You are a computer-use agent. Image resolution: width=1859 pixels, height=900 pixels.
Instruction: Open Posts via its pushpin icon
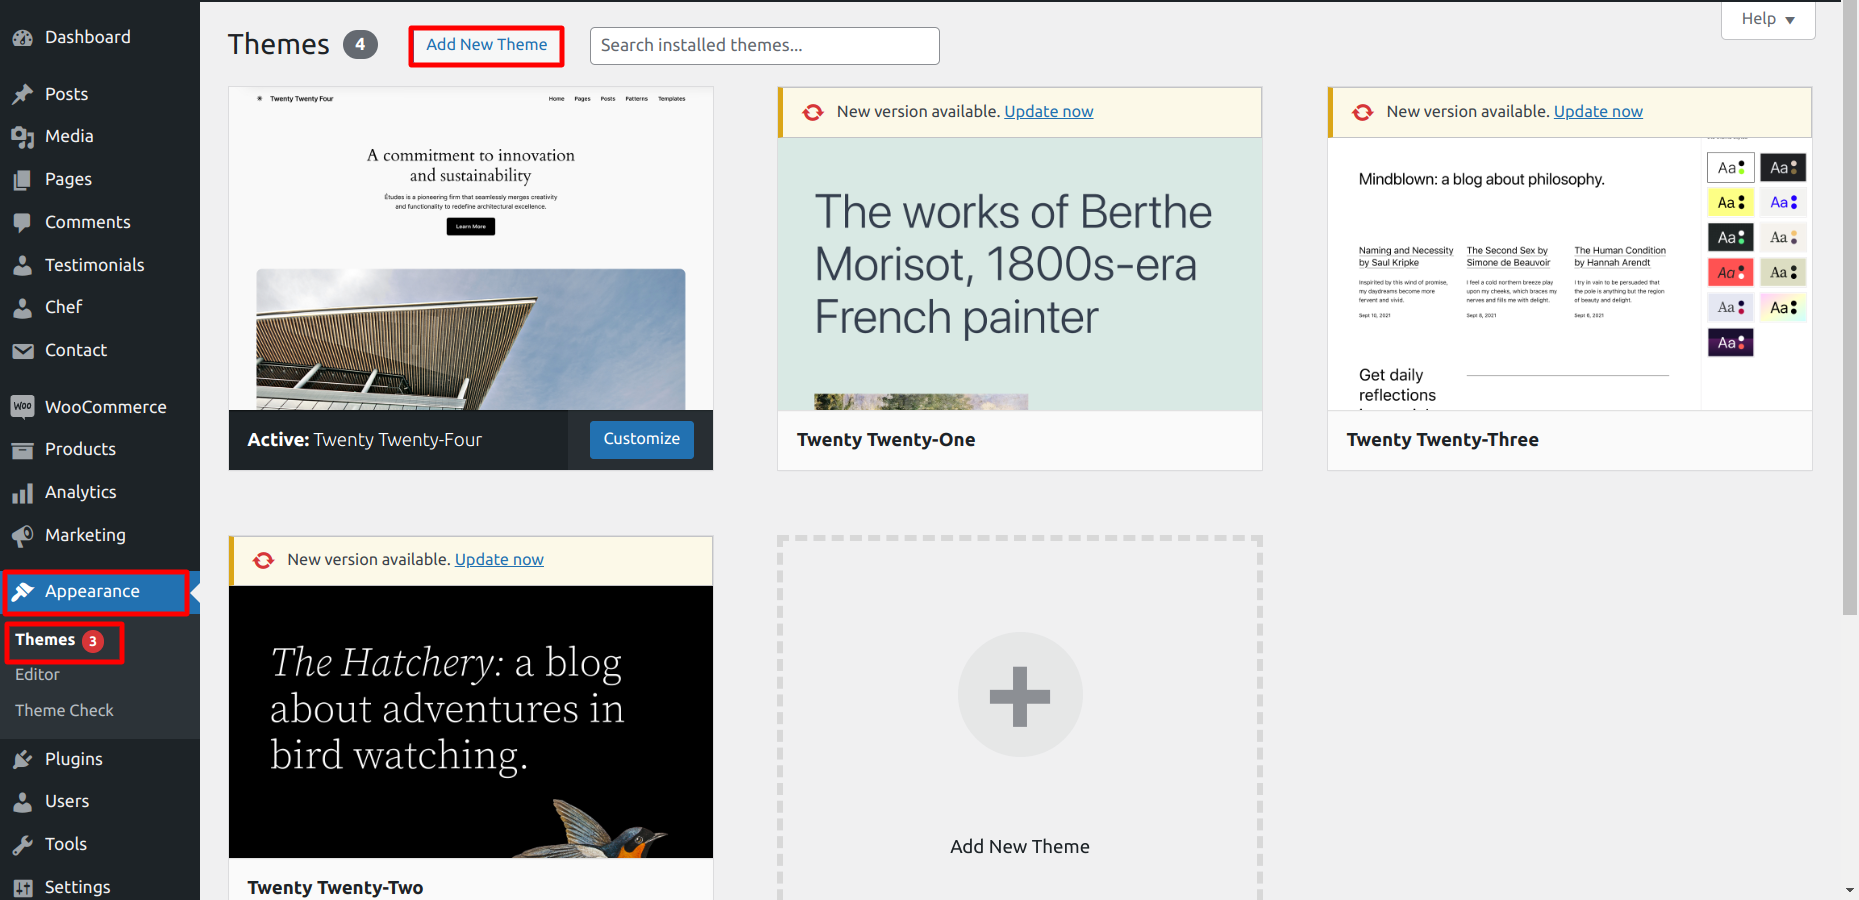(22, 94)
